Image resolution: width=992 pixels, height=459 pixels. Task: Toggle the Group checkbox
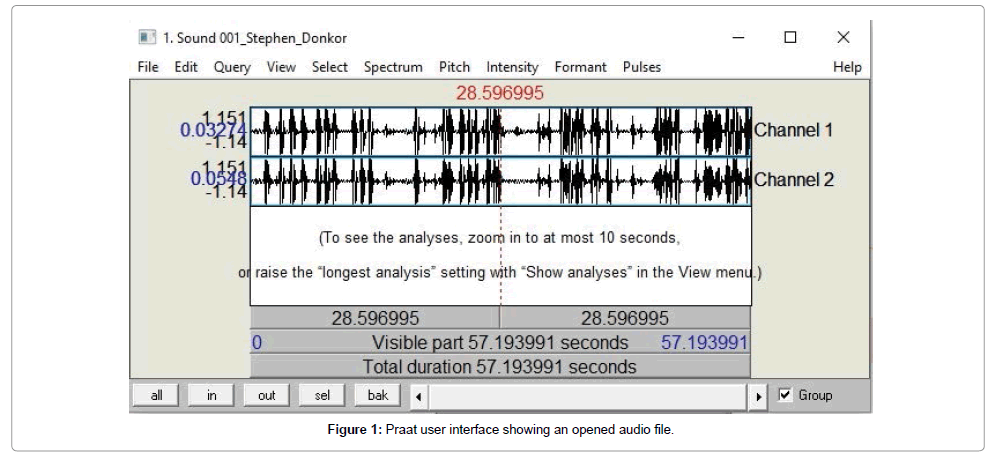[785, 395]
